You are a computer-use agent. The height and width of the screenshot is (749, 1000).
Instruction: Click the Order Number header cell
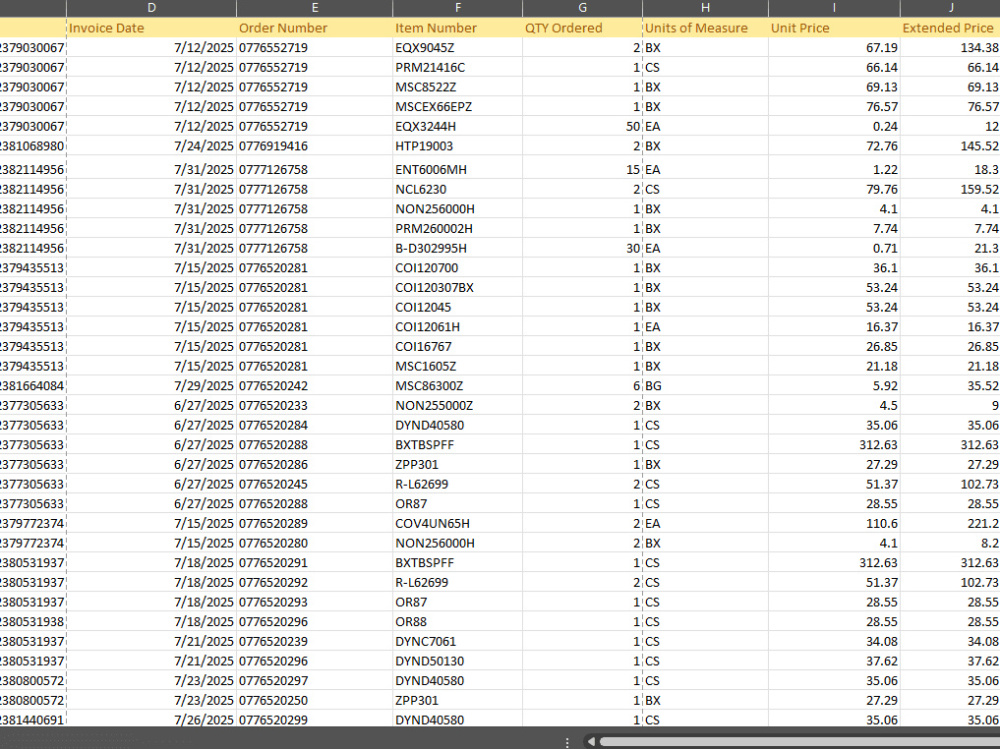point(314,28)
